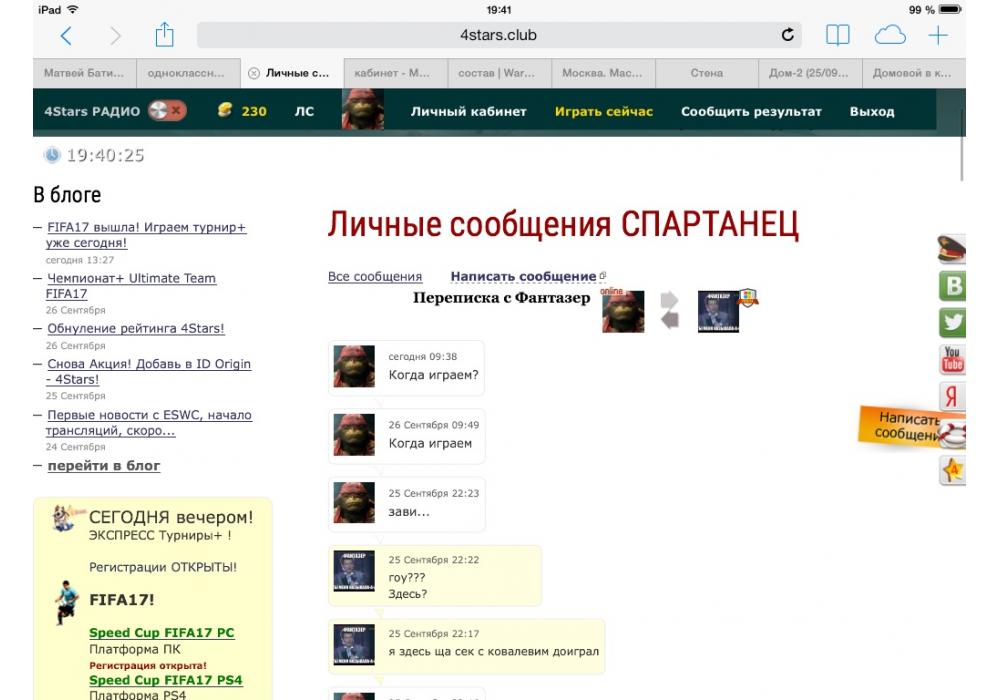Open the Safari bookmarks book icon
1000x700 pixels.
pos(837,36)
